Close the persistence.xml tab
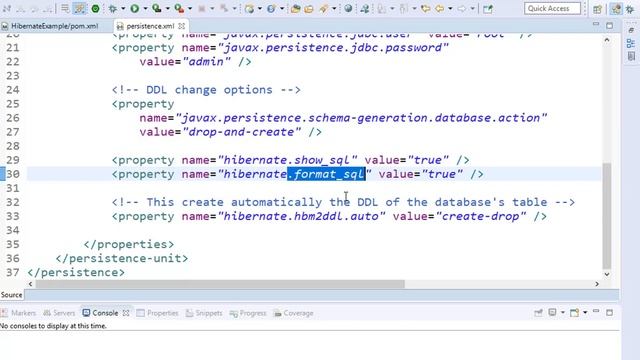This screenshot has width=640, height=360. click(182, 26)
